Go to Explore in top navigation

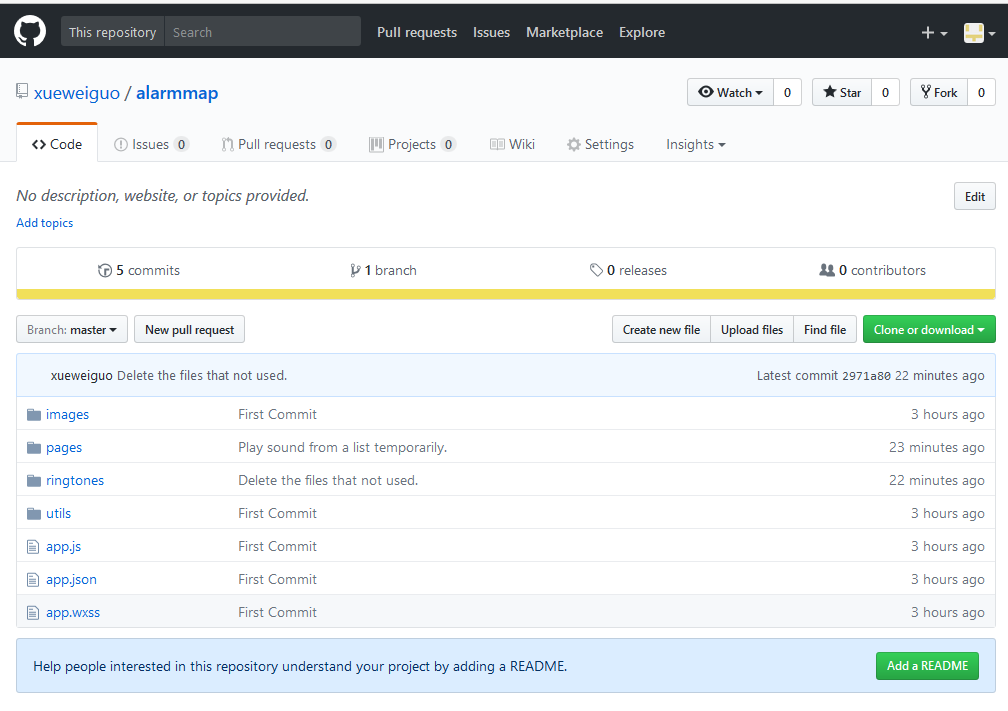(642, 32)
